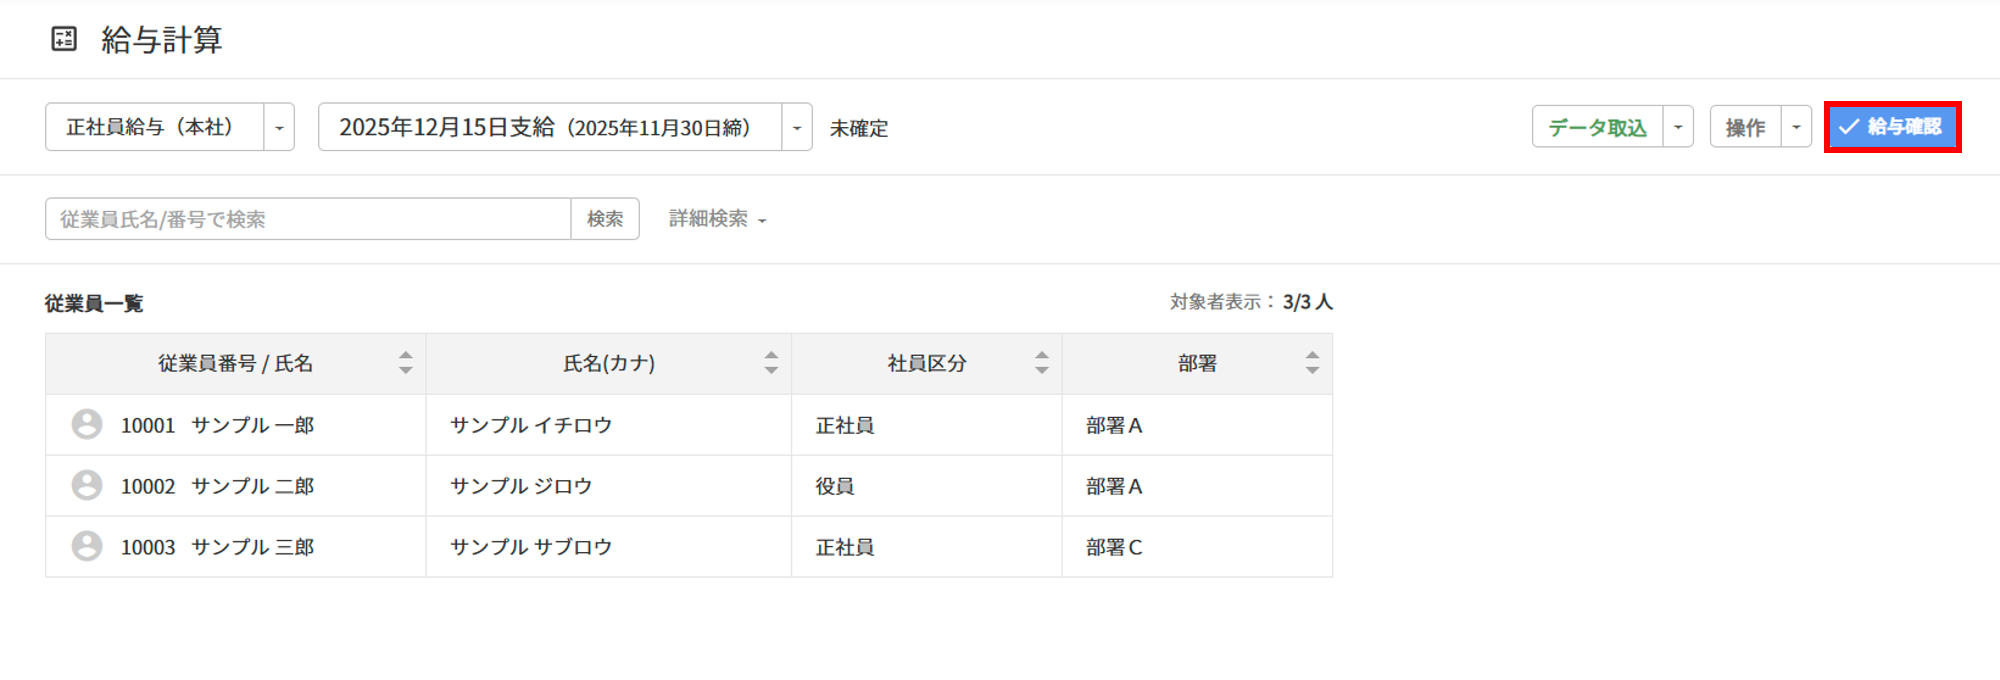The image size is (2000, 680).
Task: Click avatar icon for employee 10003
Action: coord(87,546)
